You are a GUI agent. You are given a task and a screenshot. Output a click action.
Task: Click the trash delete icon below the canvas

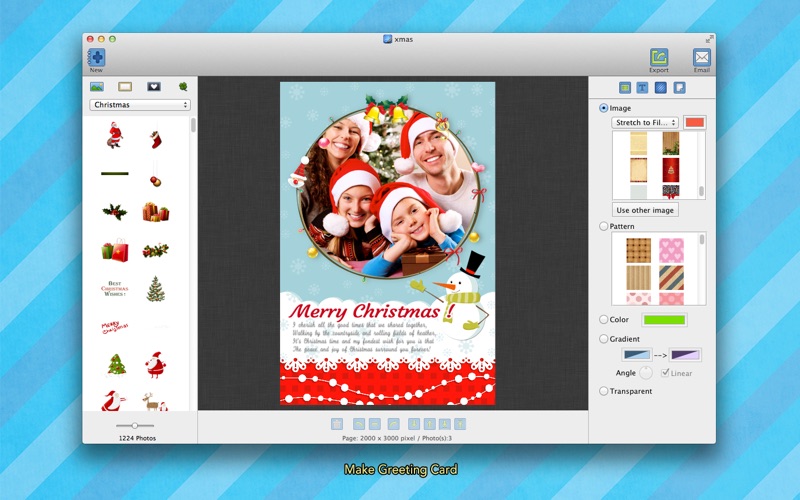click(337, 424)
